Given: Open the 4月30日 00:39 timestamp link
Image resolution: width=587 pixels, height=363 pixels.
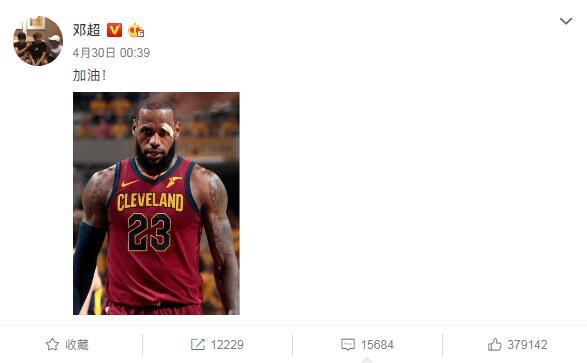Looking at the screenshot, I should click(111, 53).
